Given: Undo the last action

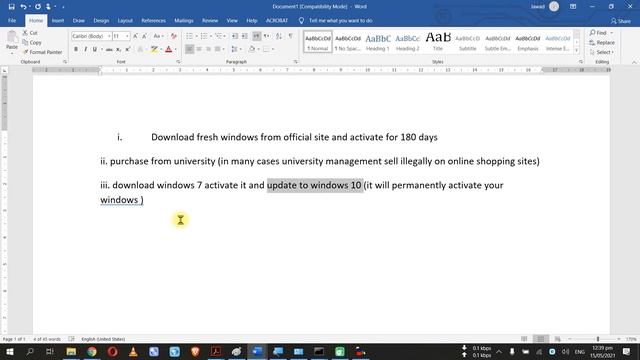Looking at the screenshot, I should (23, 7).
